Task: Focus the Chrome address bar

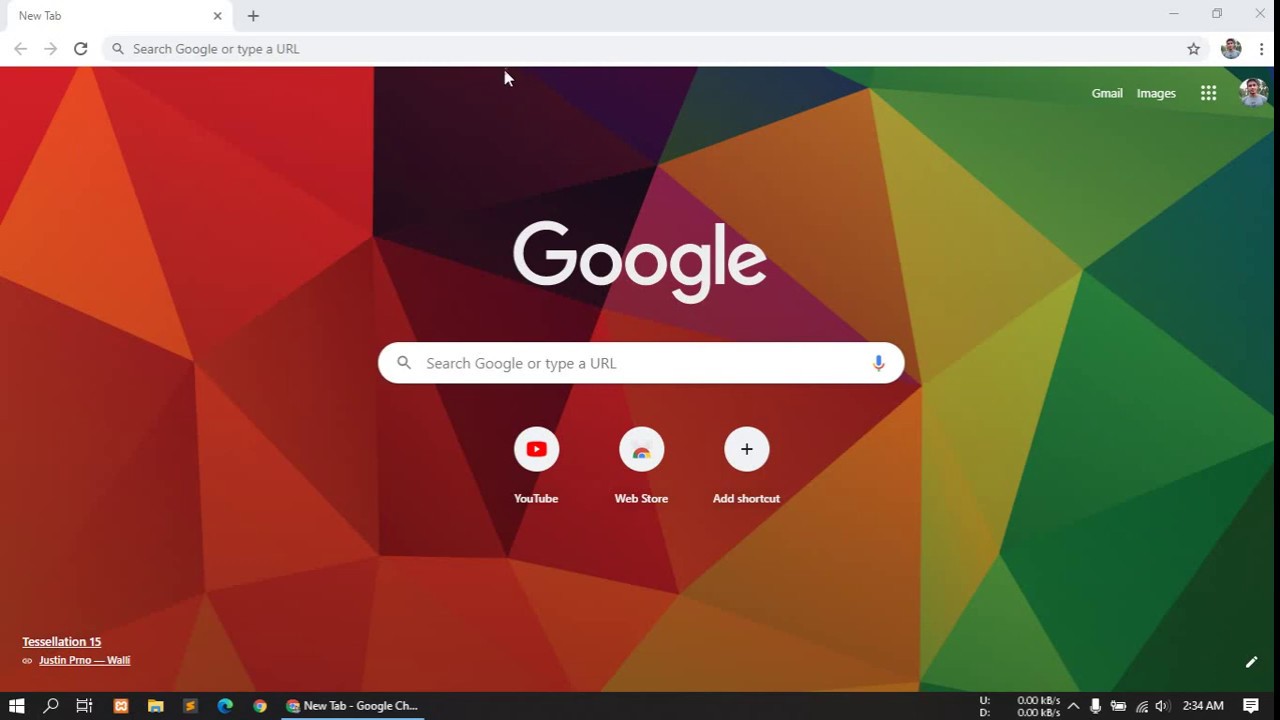Action: 655,48
